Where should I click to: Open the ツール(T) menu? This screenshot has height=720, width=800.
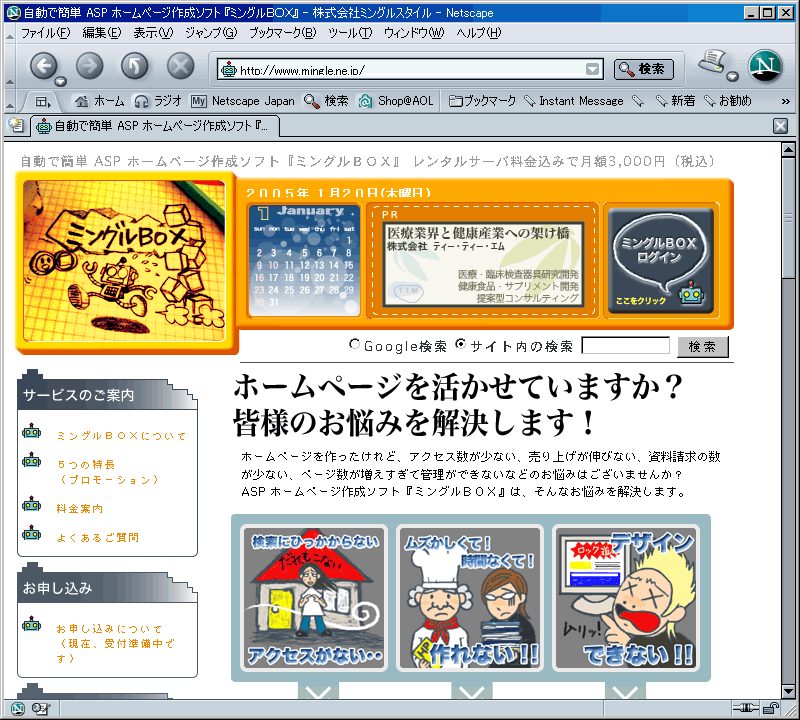[350, 33]
